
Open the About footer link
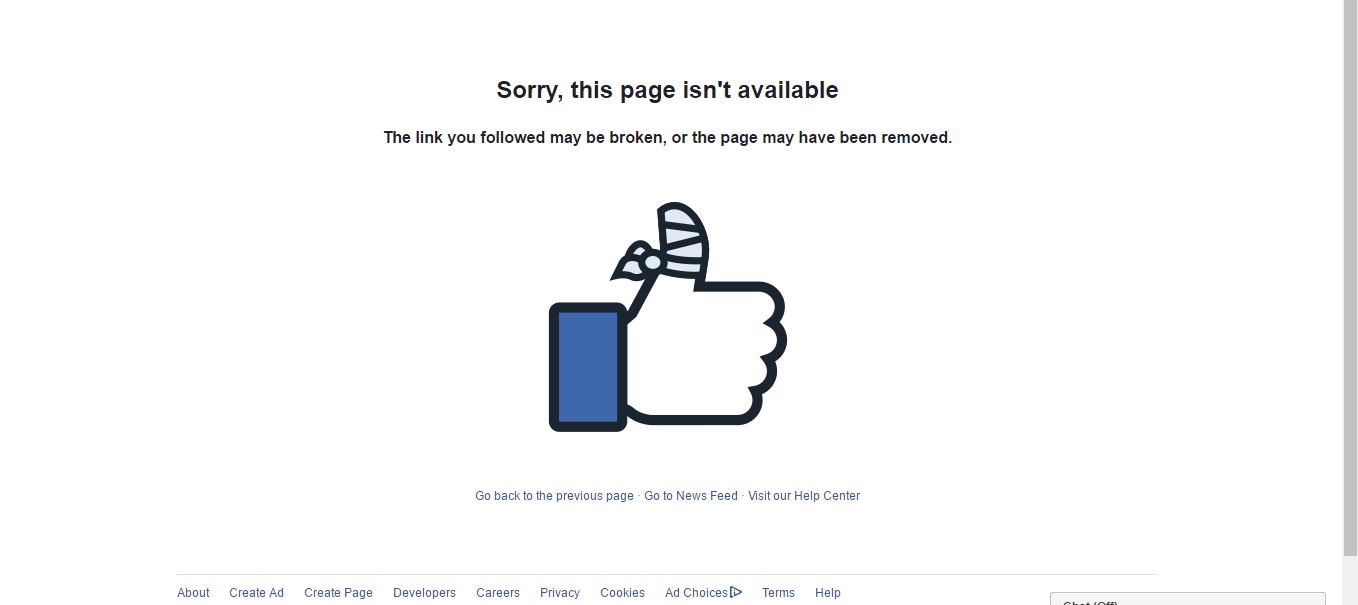tap(193, 593)
